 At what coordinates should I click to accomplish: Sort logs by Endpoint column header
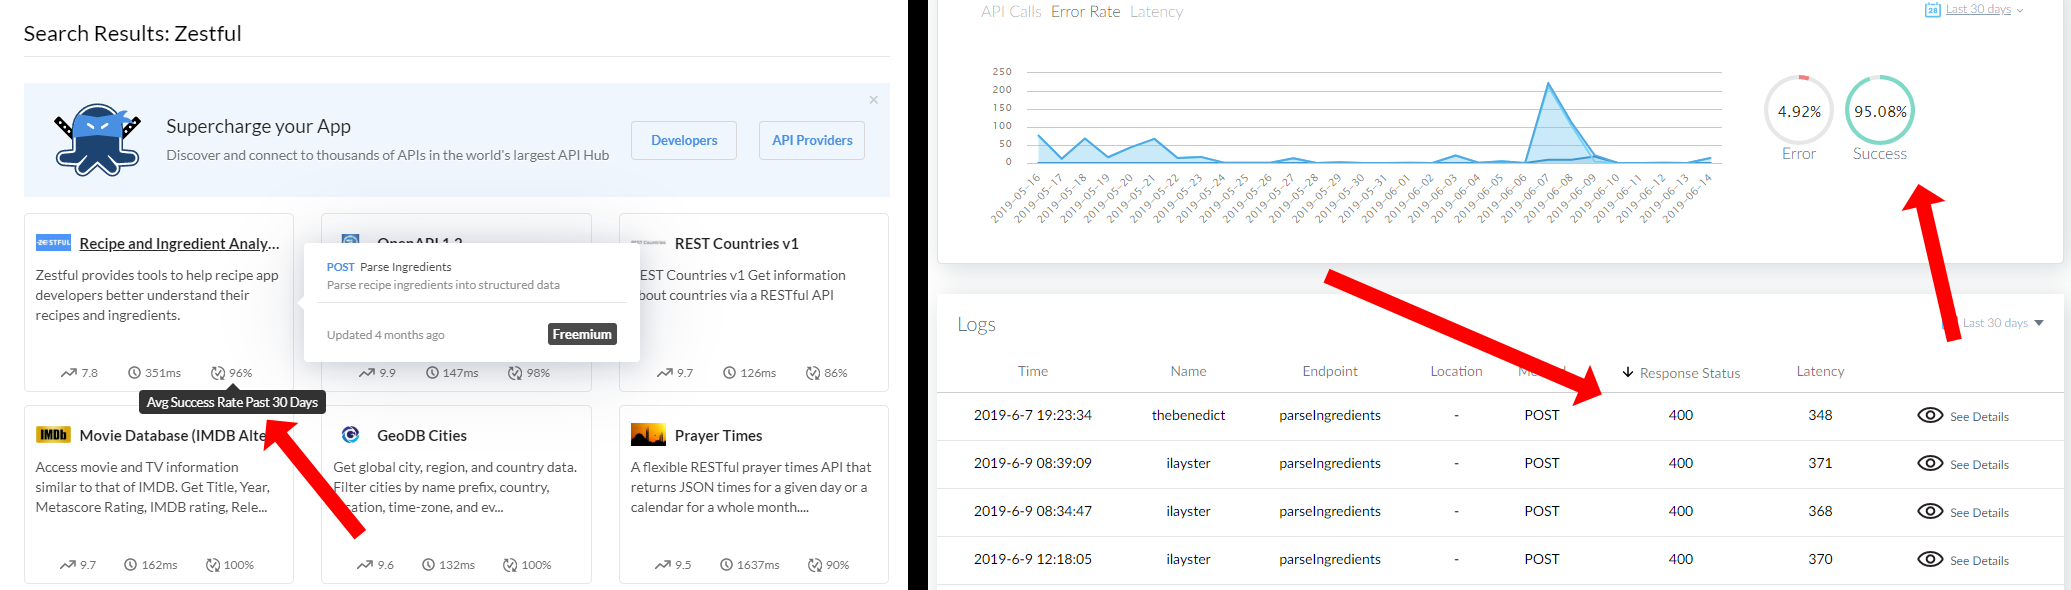pyautogui.click(x=1330, y=371)
